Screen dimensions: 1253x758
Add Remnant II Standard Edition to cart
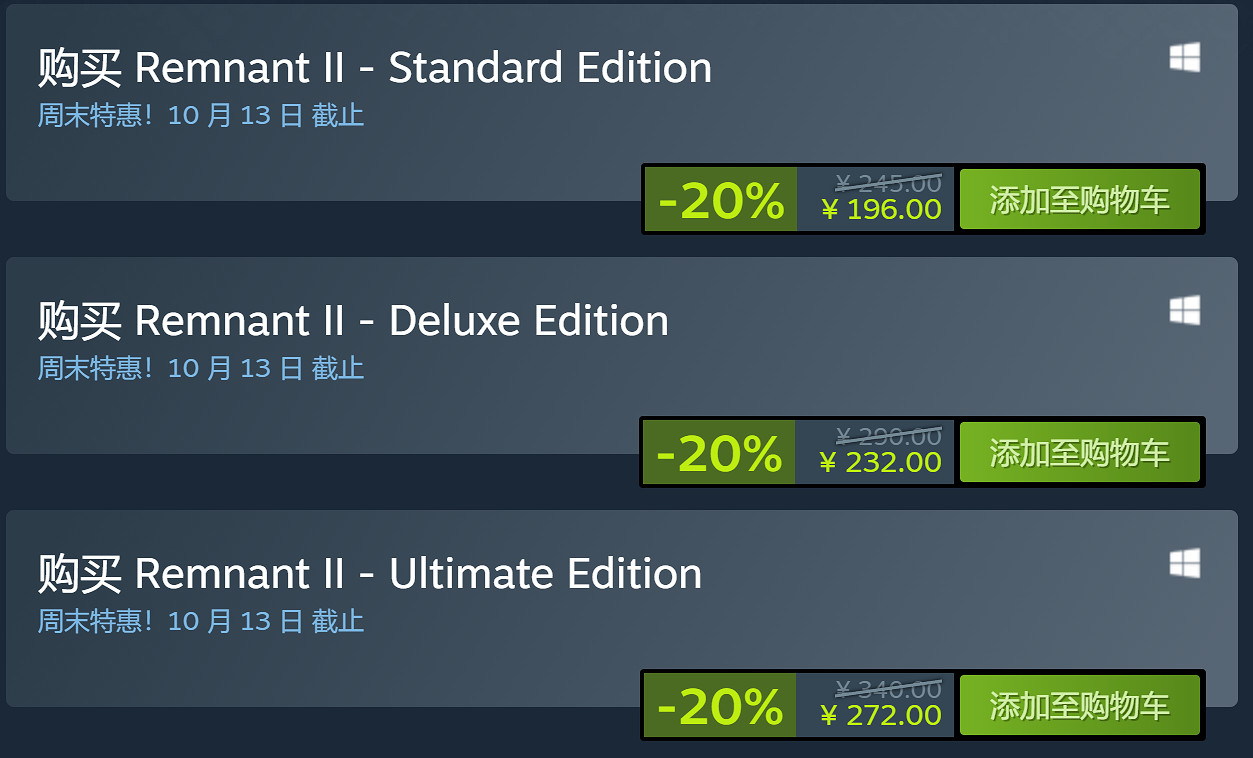pyautogui.click(x=1079, y=200)
